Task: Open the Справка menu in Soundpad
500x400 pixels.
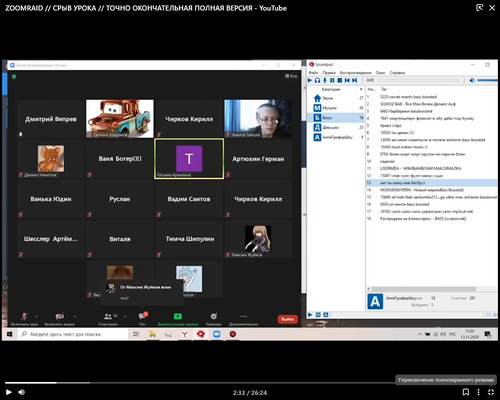Action: (x=397, y=73)
